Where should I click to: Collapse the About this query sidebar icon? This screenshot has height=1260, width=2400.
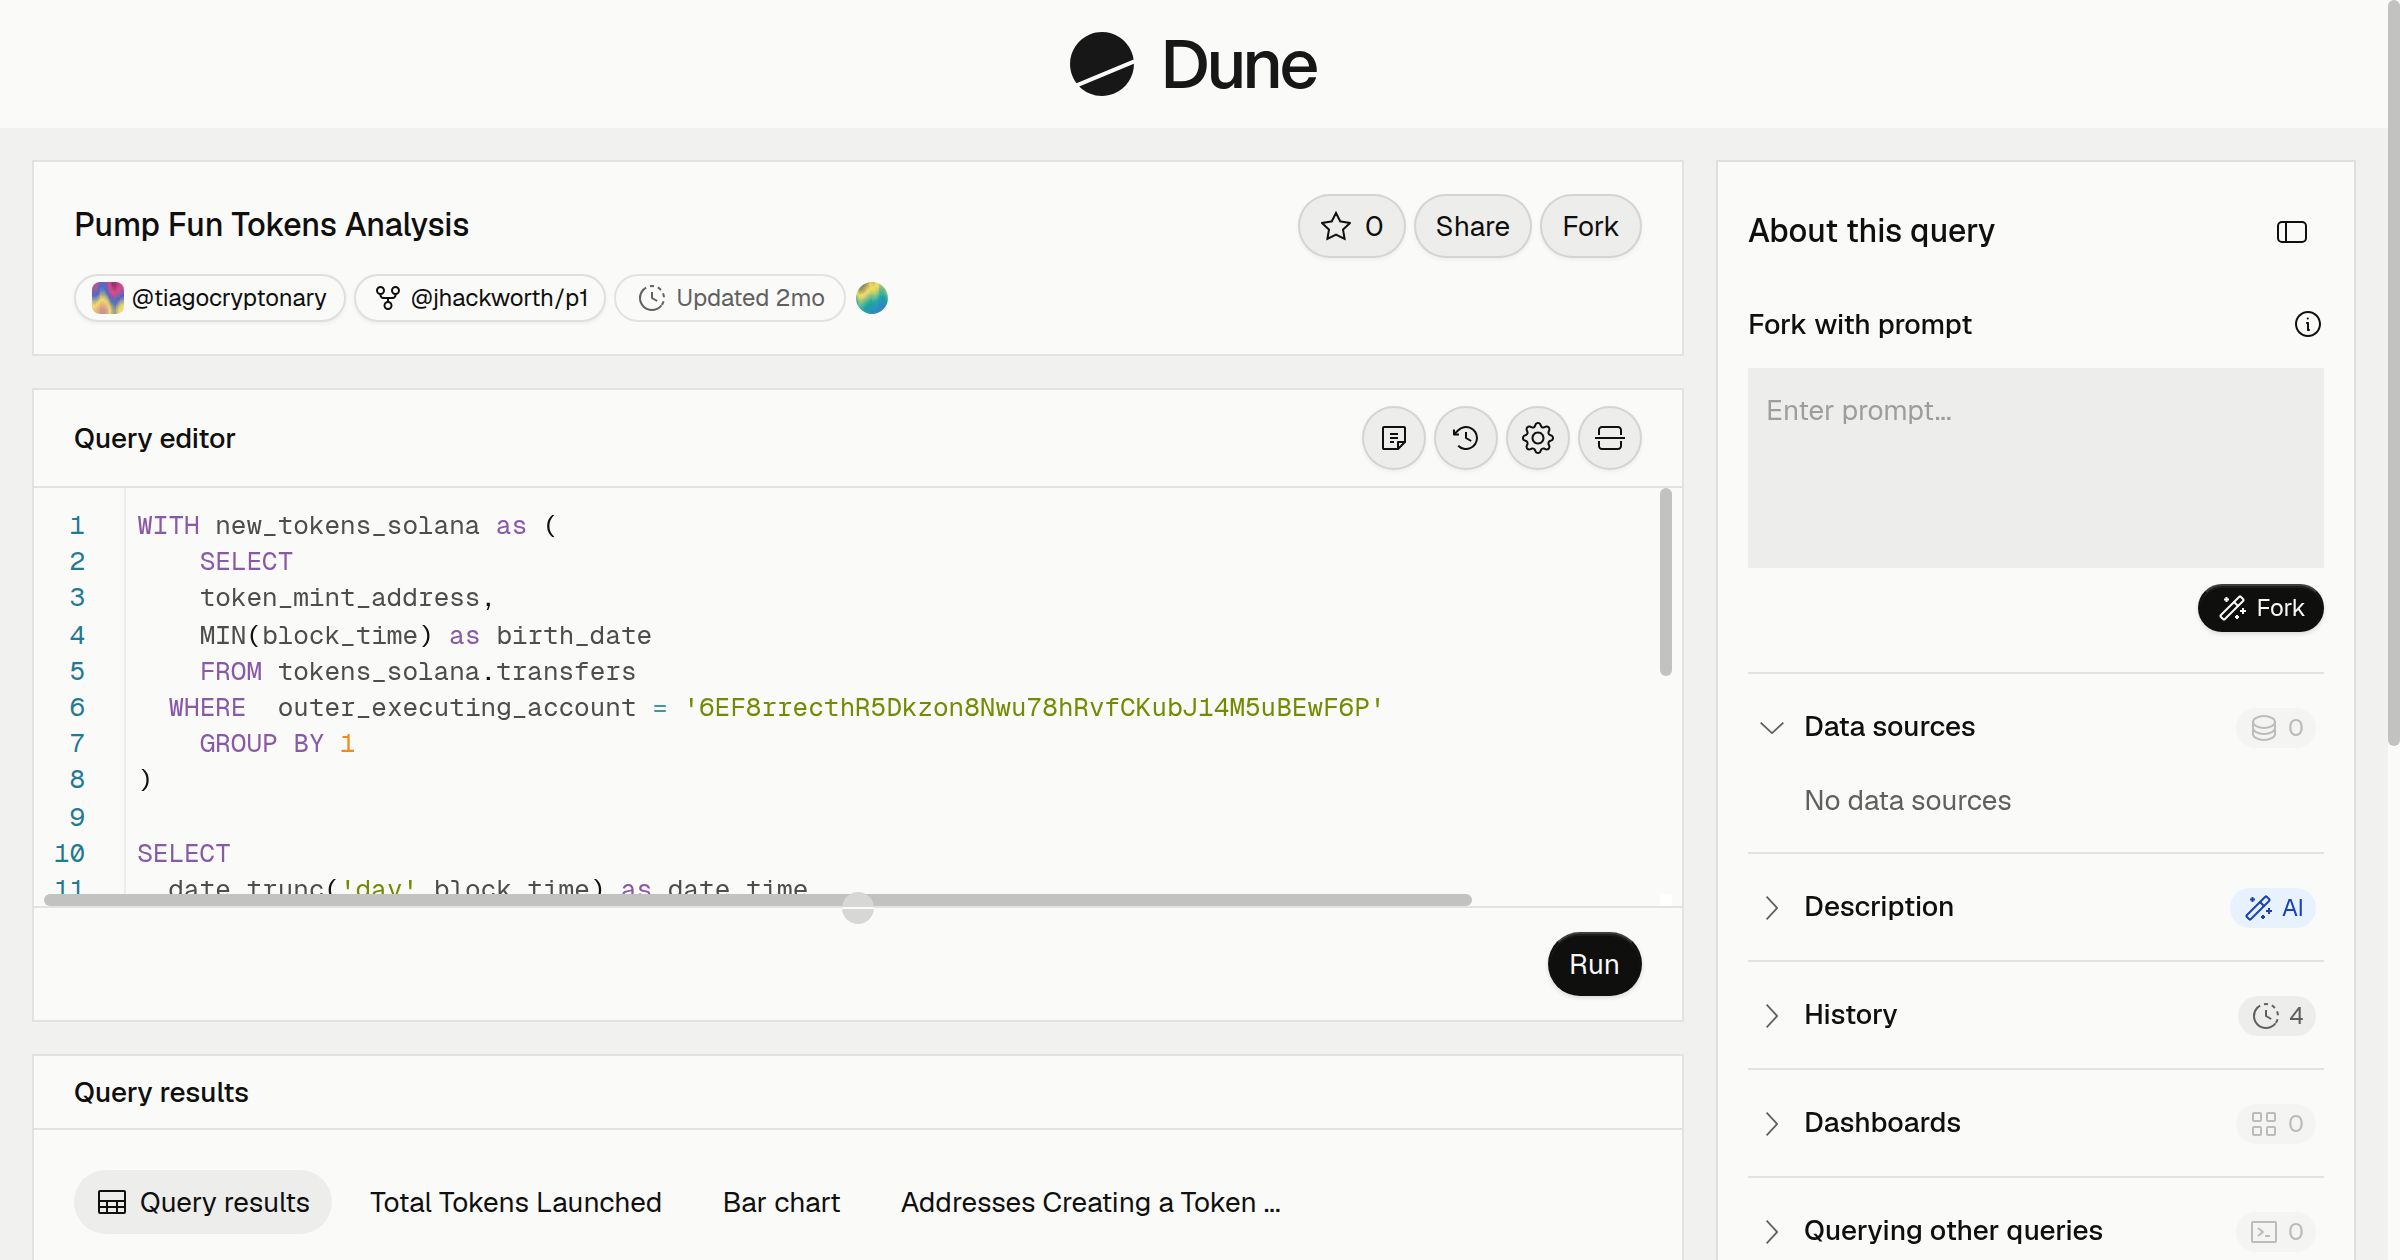2292,232
